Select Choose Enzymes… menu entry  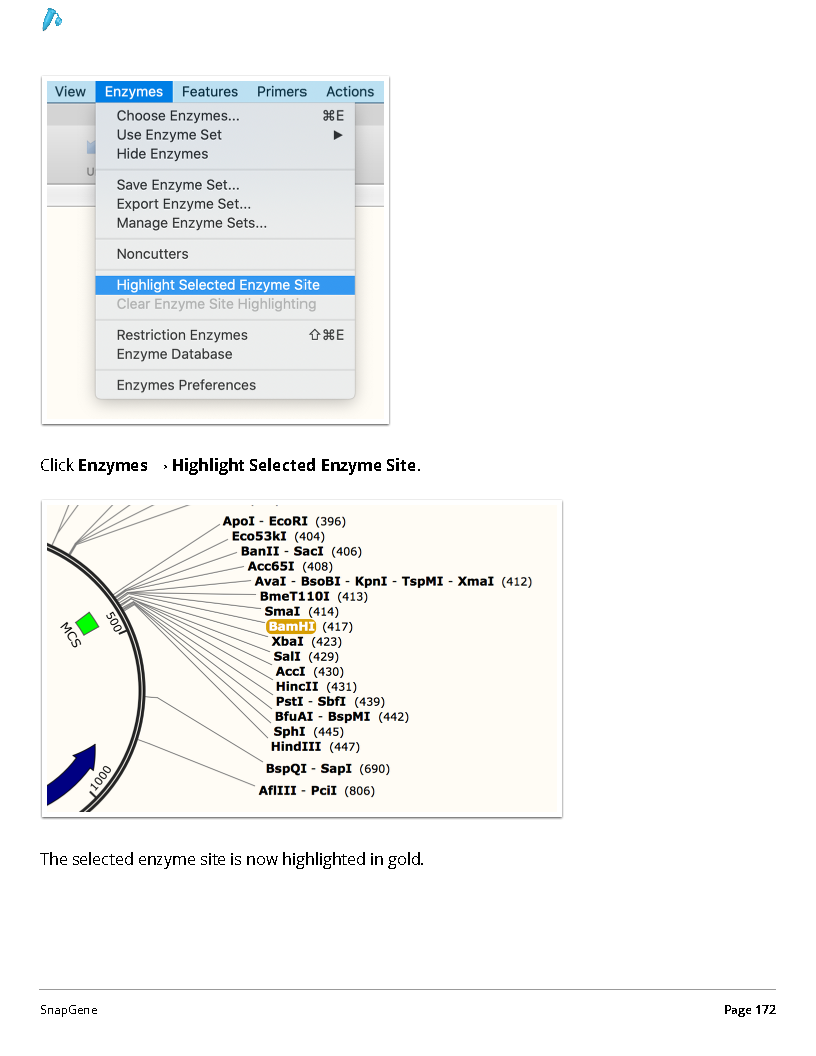click(x=225, y=116)
